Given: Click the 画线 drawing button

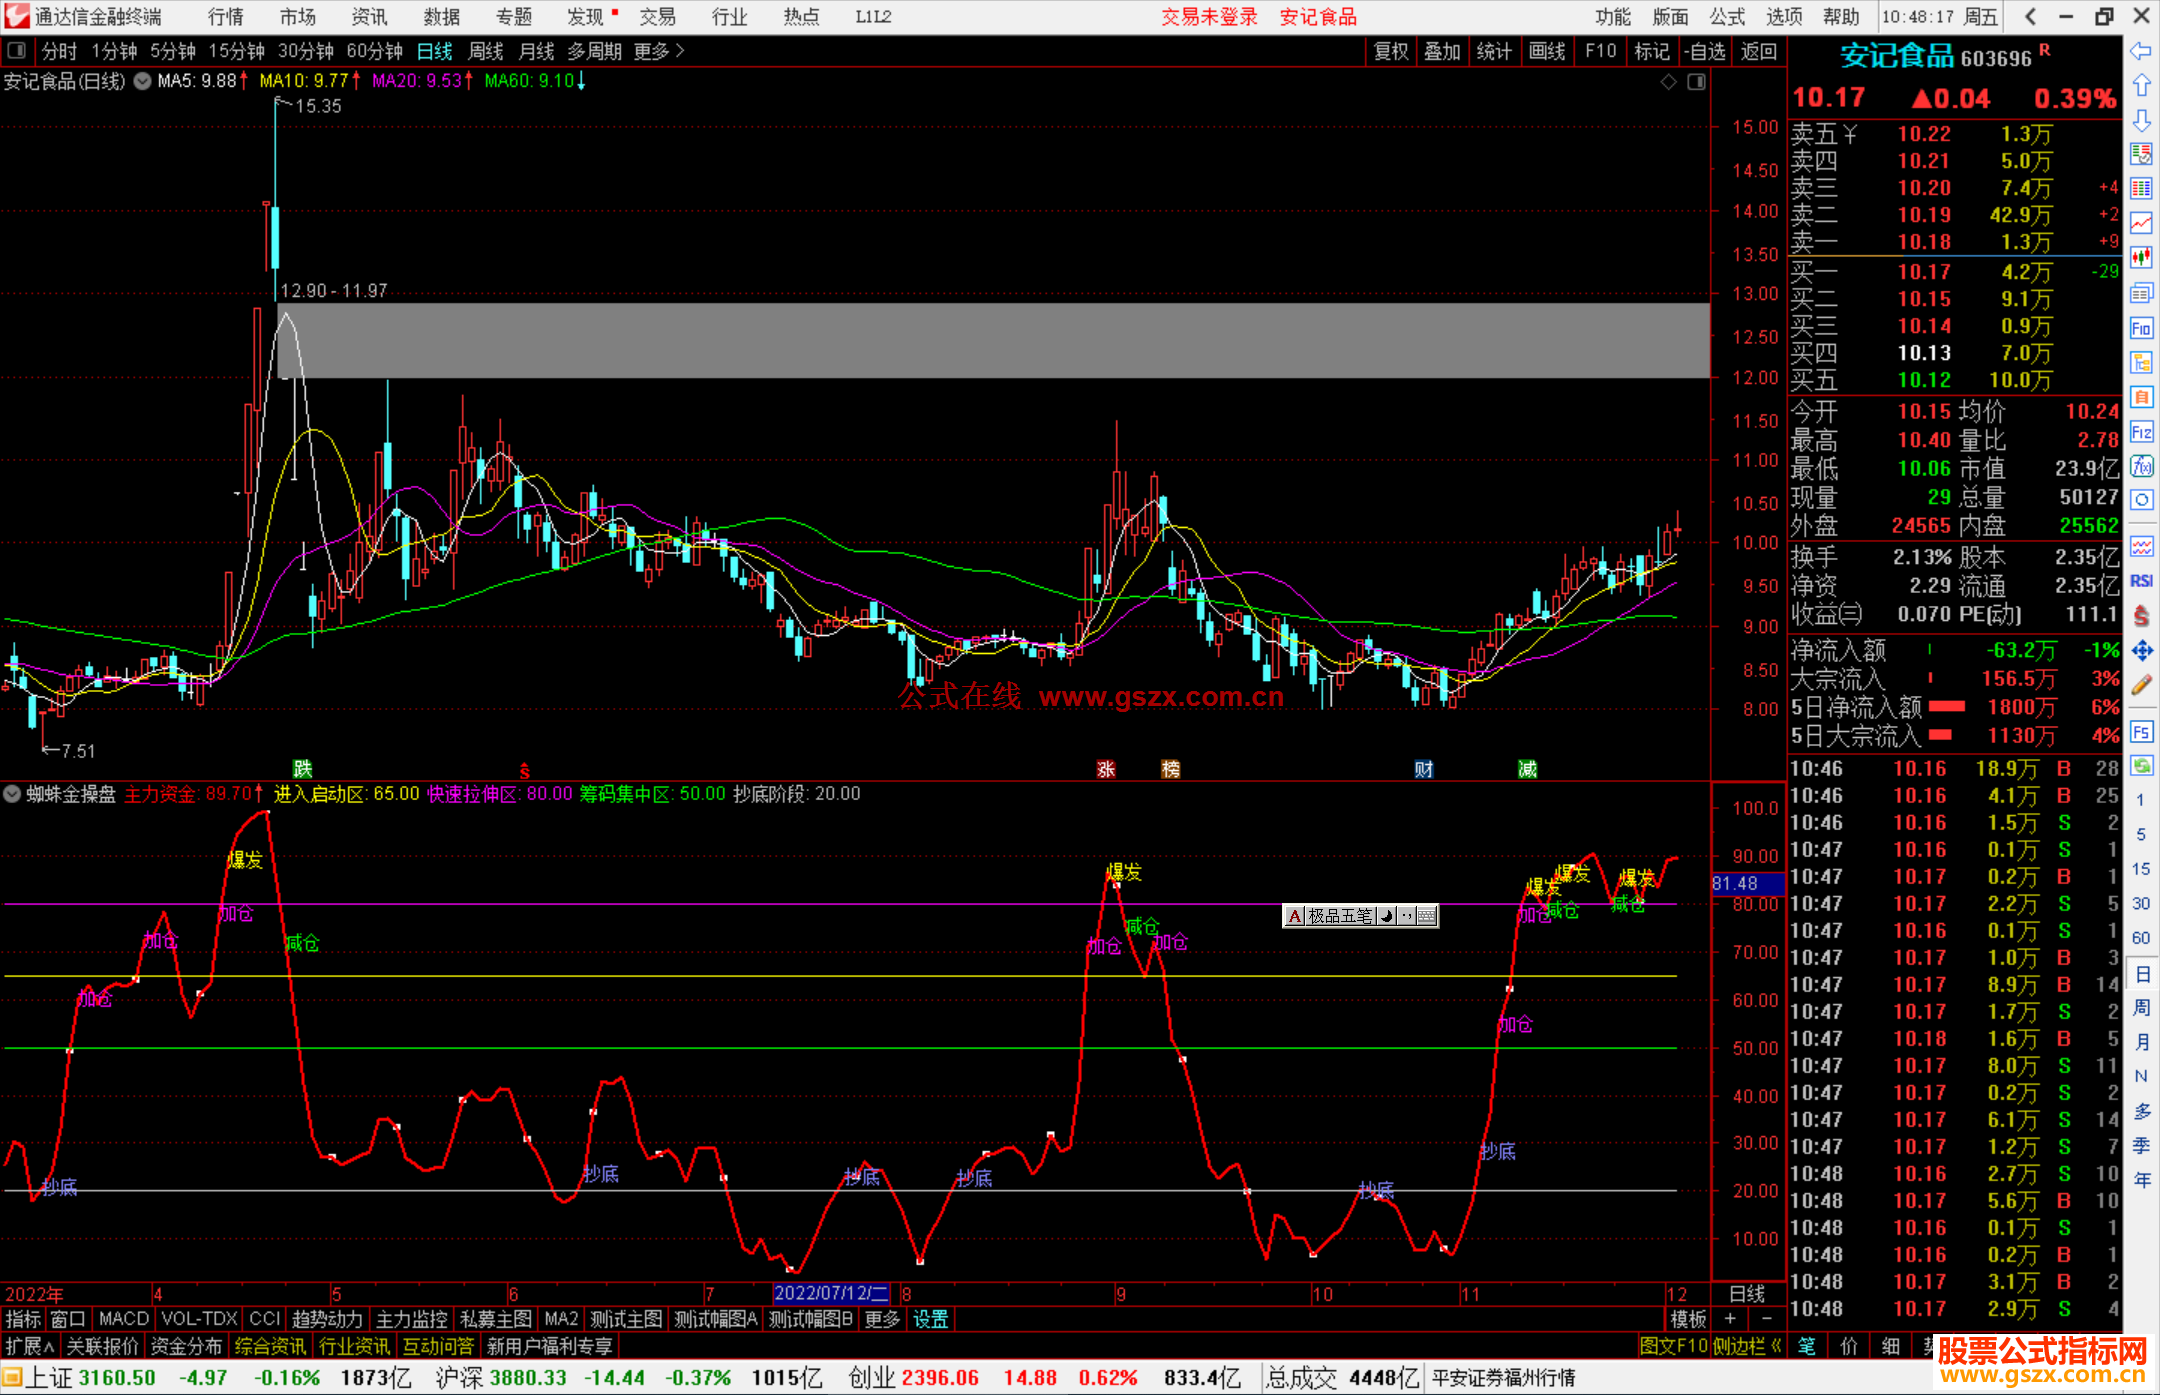Looking at the screenshot, I should (x=1546, y=51).
